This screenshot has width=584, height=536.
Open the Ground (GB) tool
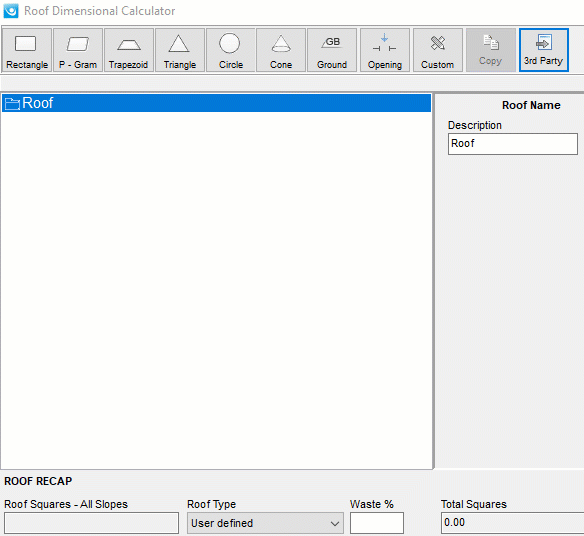(x=332, y=50)
